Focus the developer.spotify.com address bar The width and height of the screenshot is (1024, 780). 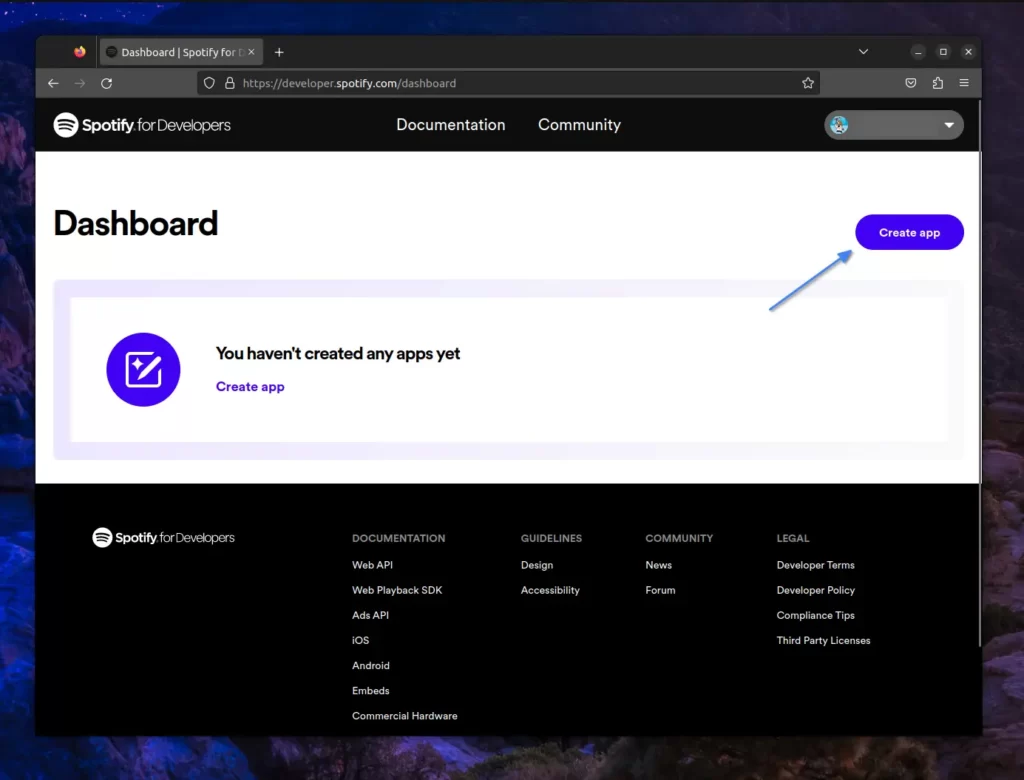click(x=509, y=83)
